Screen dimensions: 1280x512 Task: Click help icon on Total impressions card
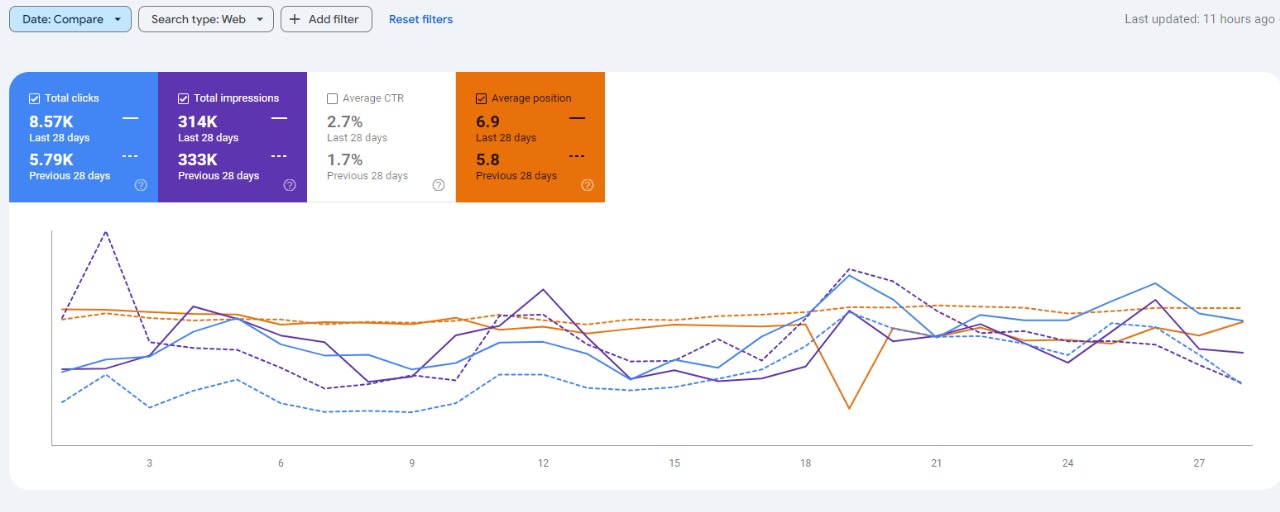(x=290, y=185)
